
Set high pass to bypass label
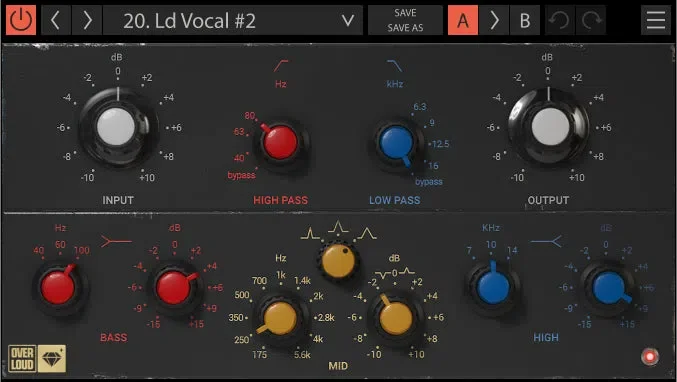click(241, 175)
